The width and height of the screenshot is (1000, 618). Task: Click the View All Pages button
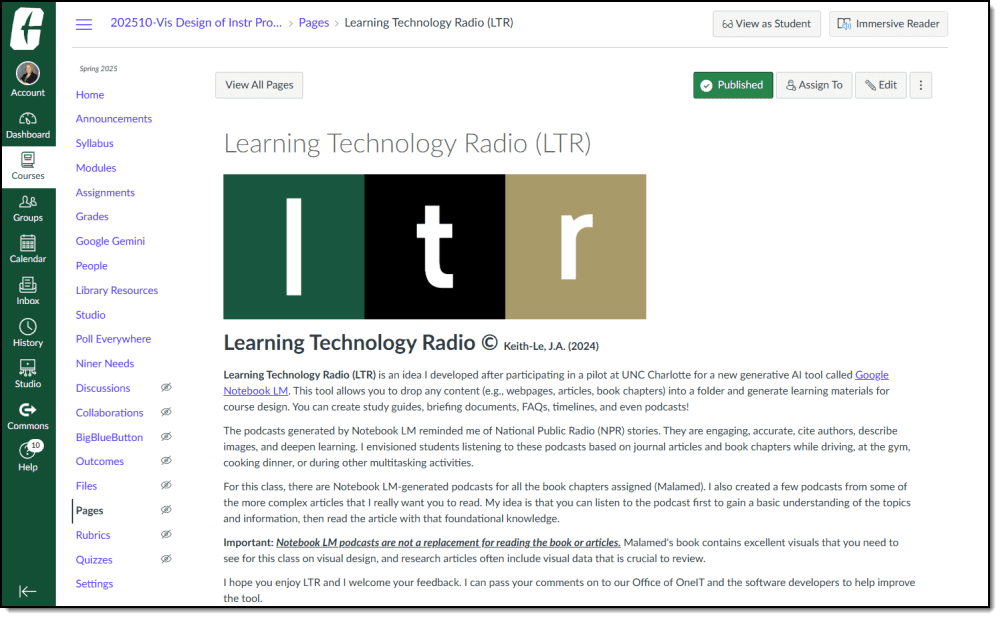point(259,85)
